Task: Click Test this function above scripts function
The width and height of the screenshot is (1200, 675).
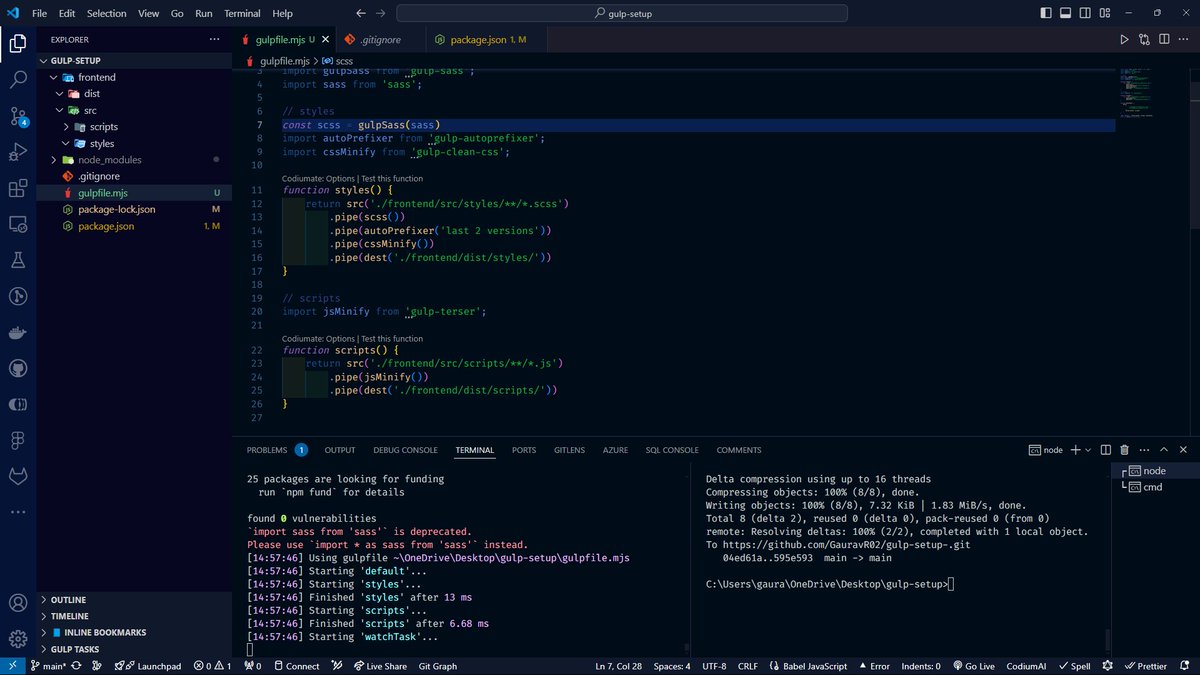Action: 392,339
